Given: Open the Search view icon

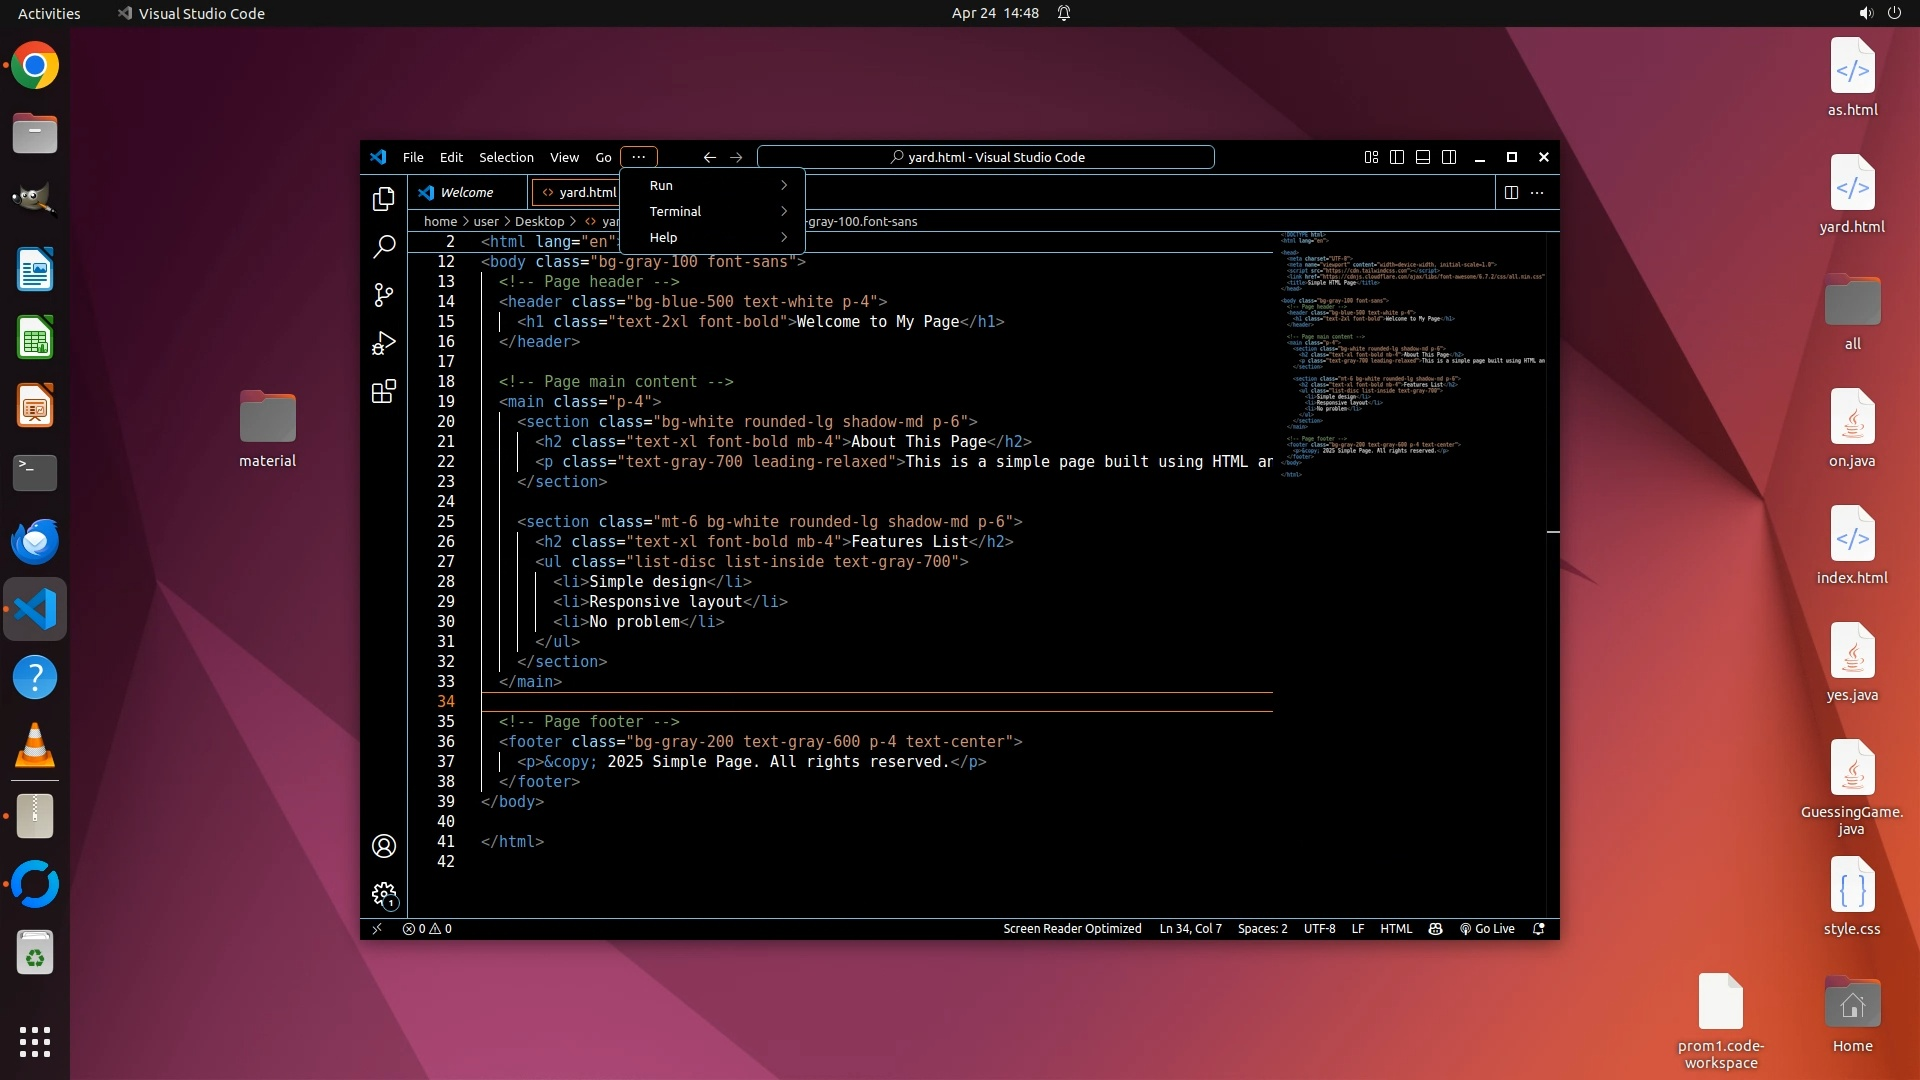Looking at the screenshot, I should pos(384,246).
